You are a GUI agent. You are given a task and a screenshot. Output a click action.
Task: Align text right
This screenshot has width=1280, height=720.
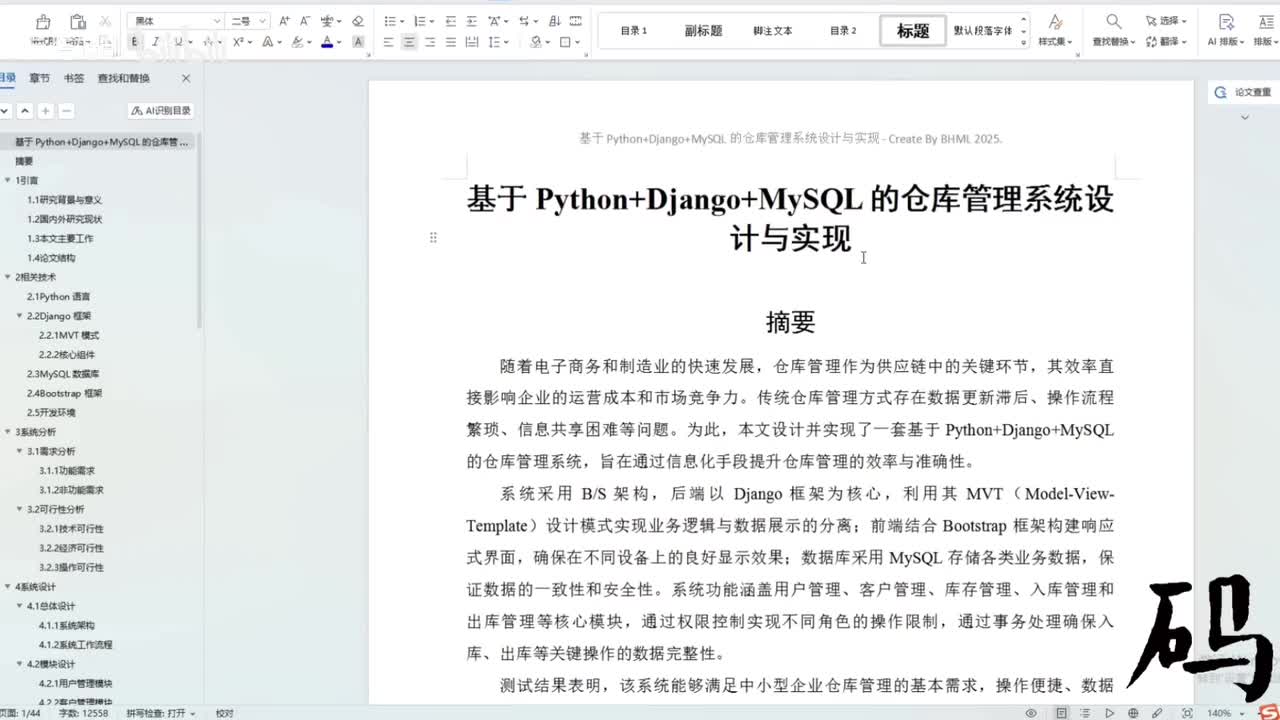[x=430, y=42]
